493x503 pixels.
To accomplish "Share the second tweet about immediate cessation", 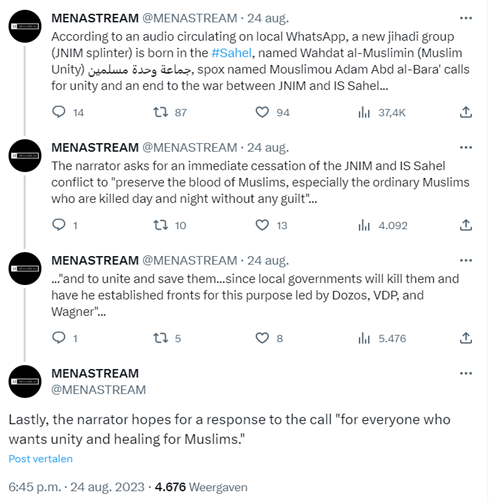I will tap(466, 225).
